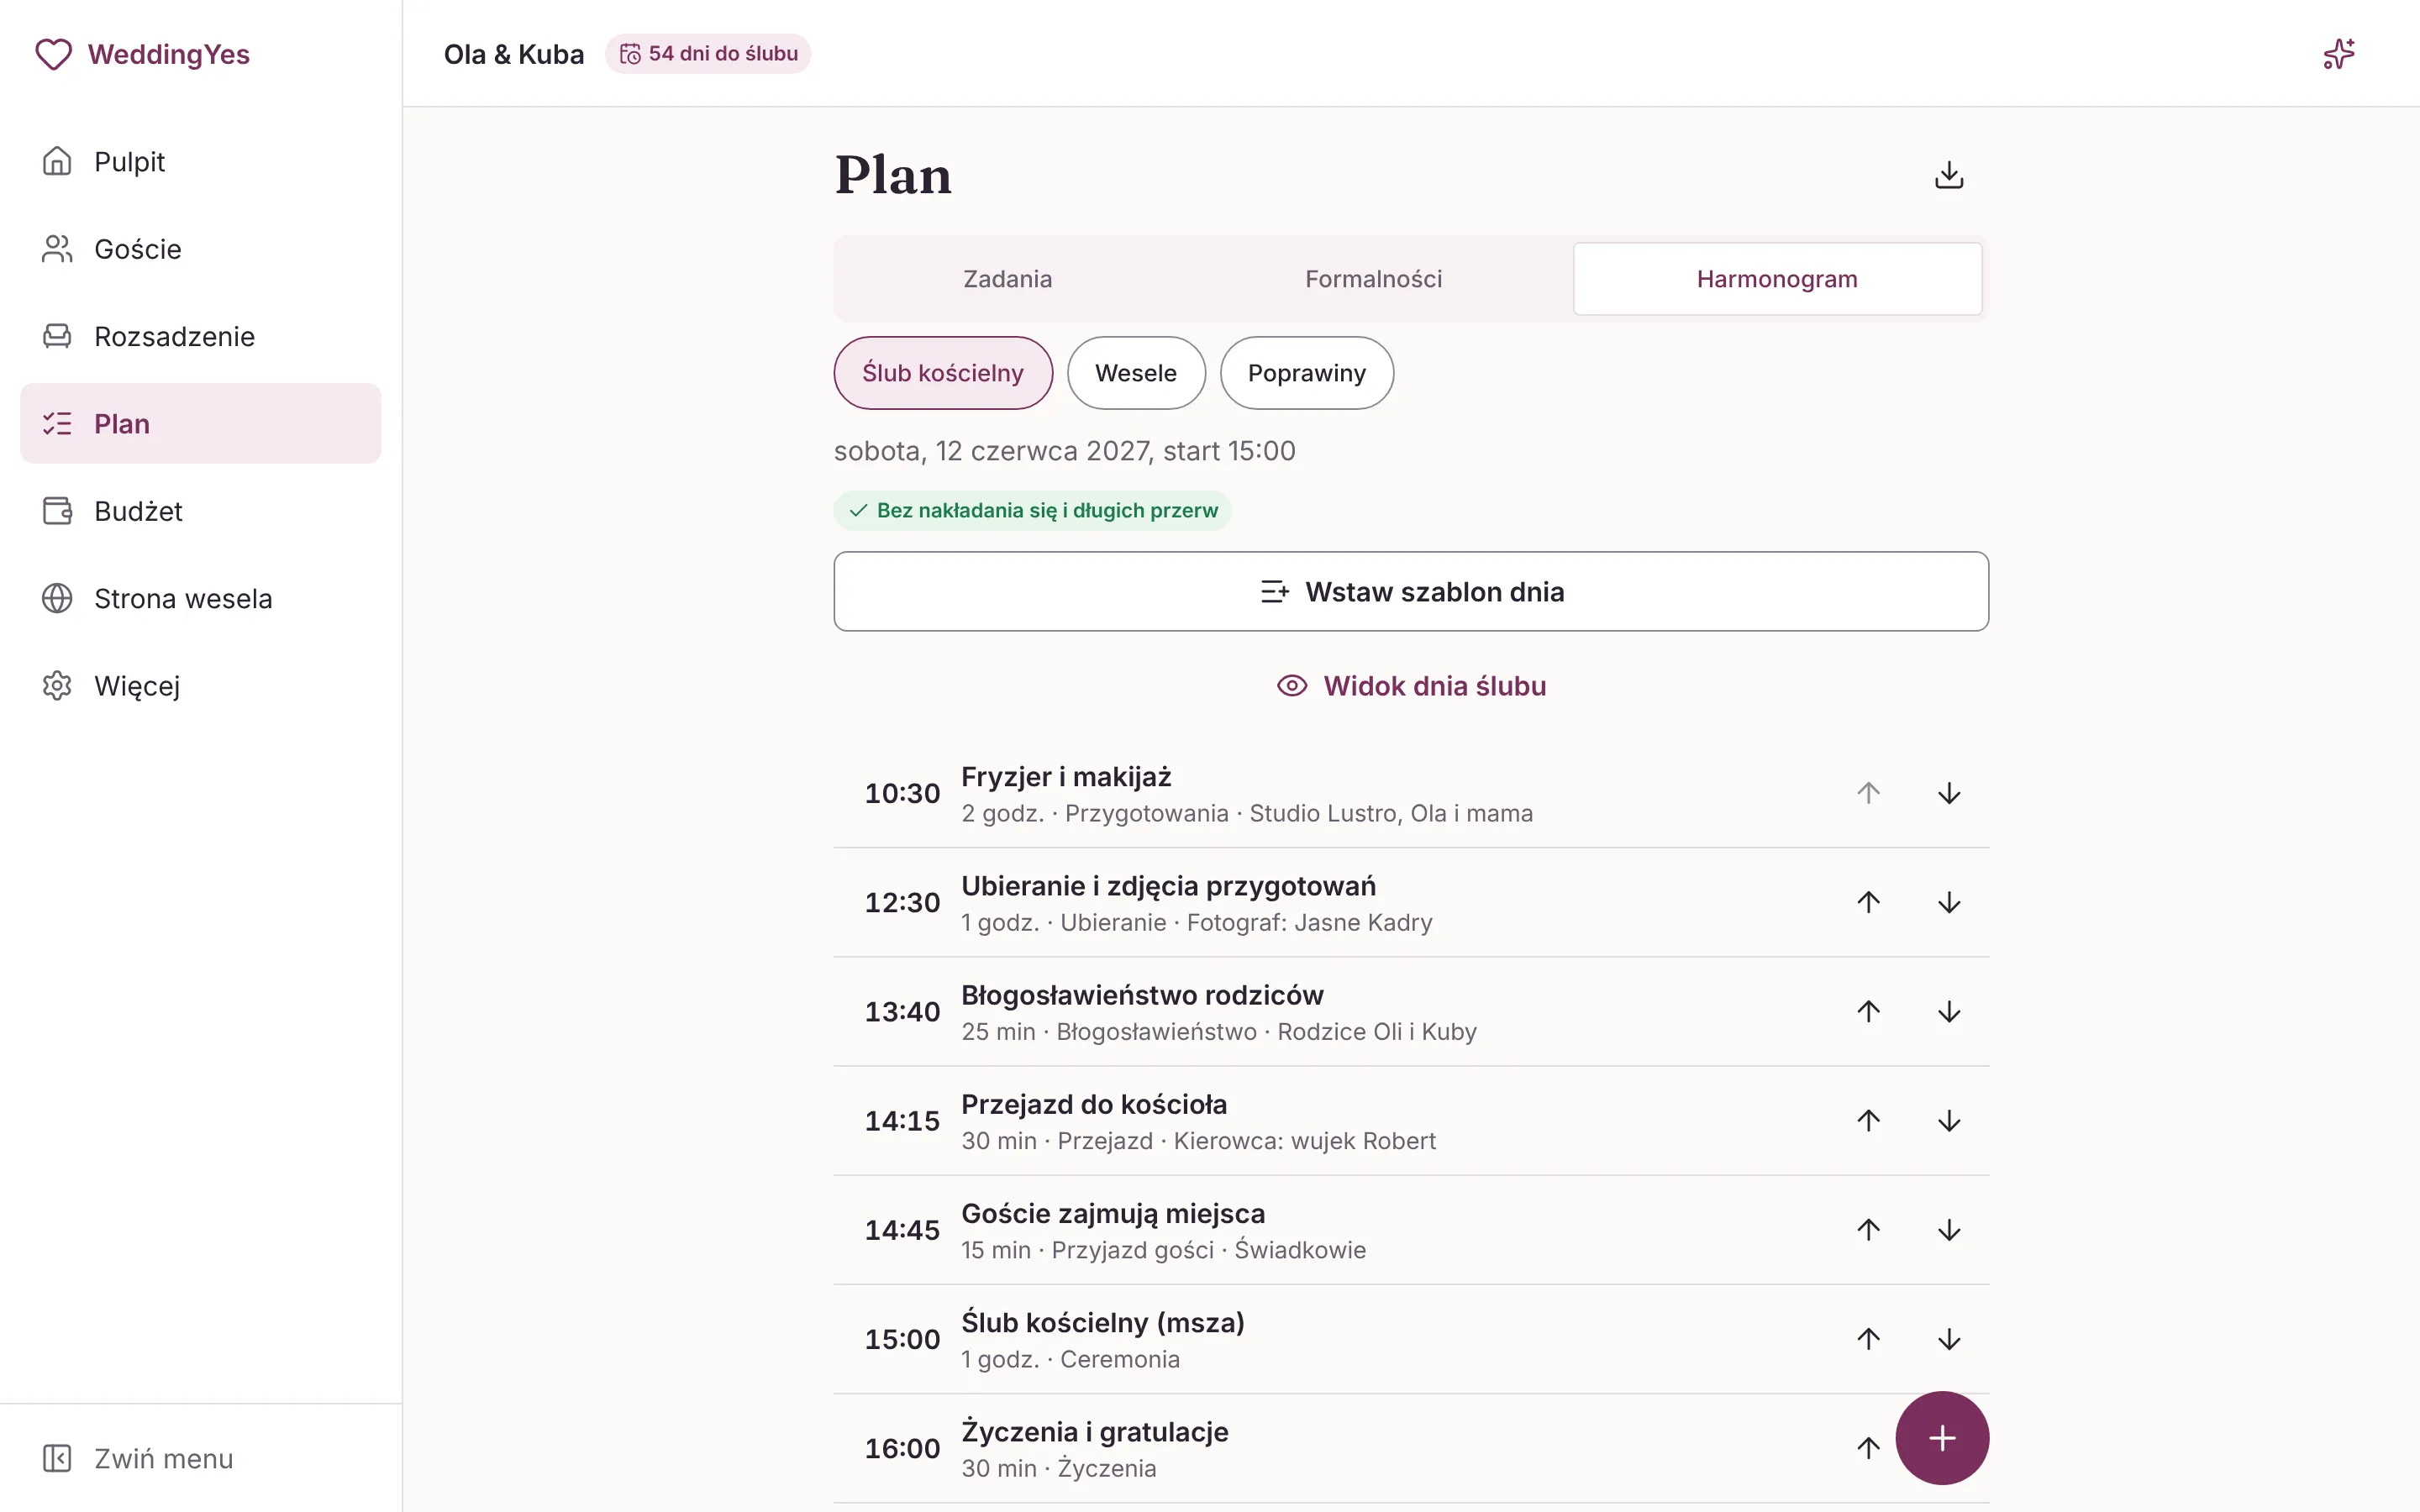
Task: Click Wstaw szablon dnia button
Action: [x=1411, y=591]
